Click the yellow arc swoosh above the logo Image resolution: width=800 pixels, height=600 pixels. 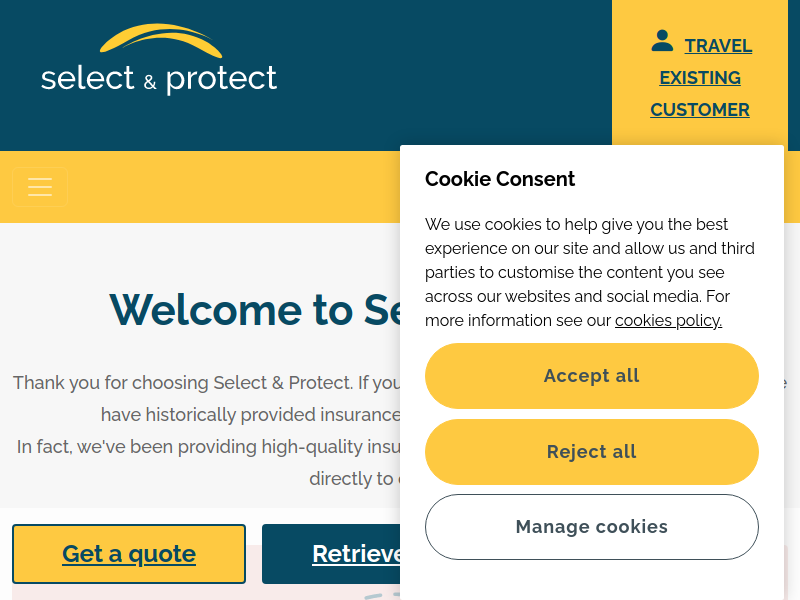point(161,41)
